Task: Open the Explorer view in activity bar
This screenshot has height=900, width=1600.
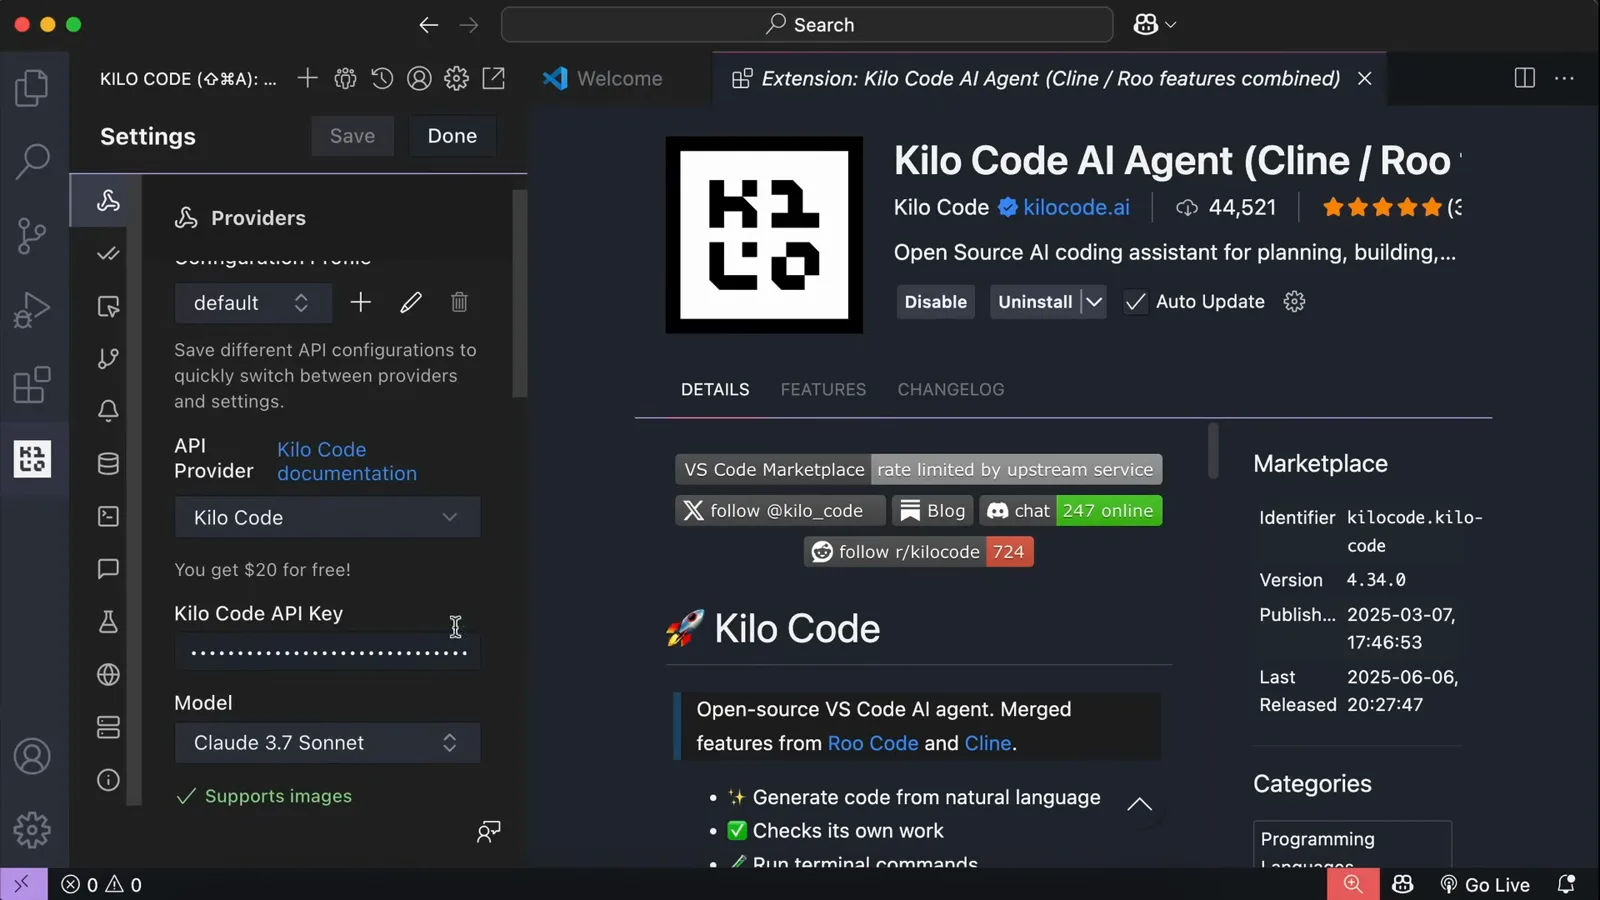Action: (32, 88)
